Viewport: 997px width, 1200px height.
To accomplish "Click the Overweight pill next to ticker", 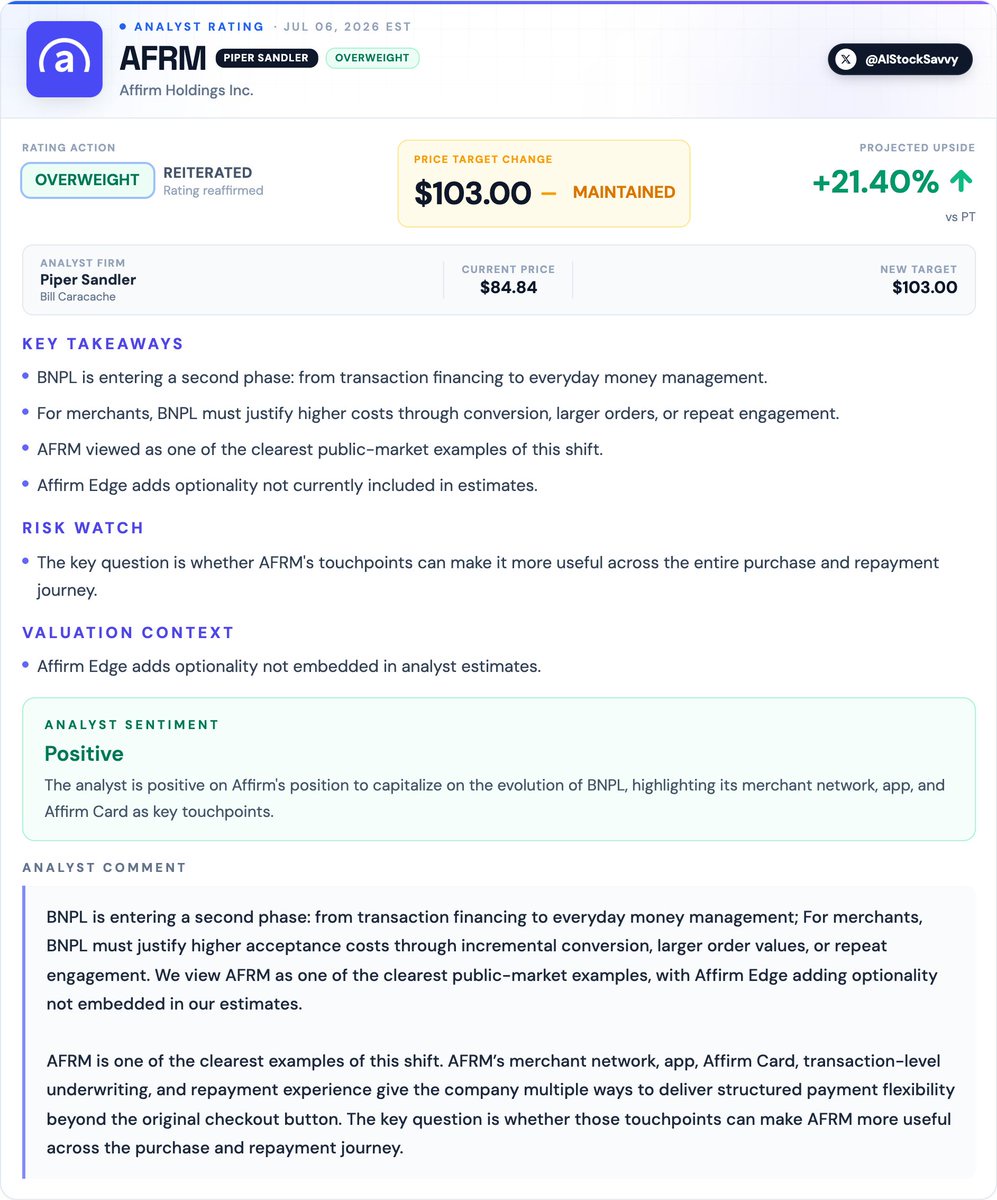I will click(x=372, y=58).
